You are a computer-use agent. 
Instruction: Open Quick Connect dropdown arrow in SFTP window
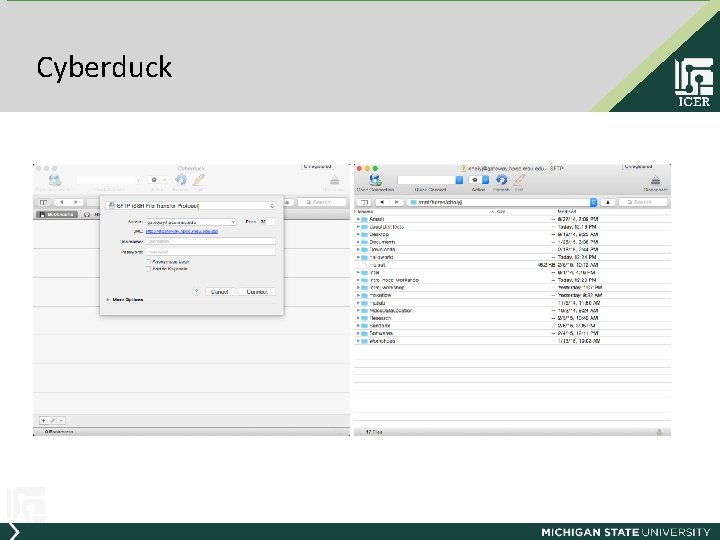[459, 180]
